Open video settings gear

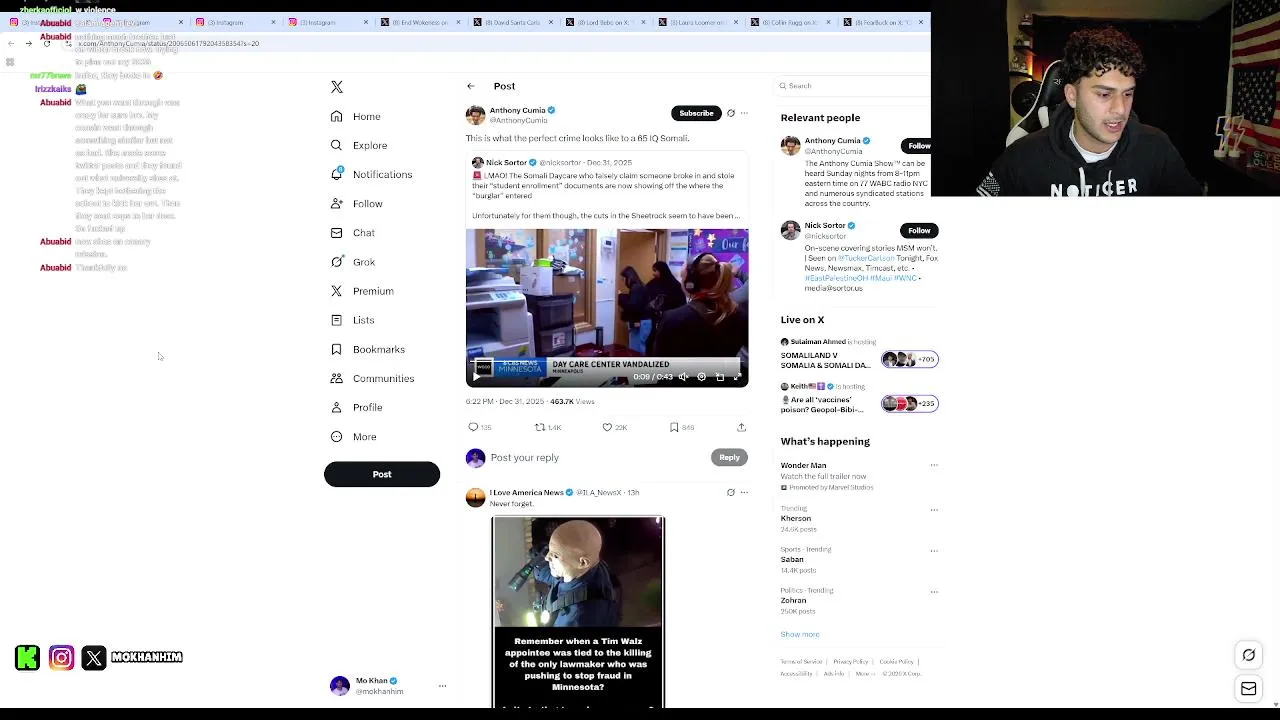point(701,377)
